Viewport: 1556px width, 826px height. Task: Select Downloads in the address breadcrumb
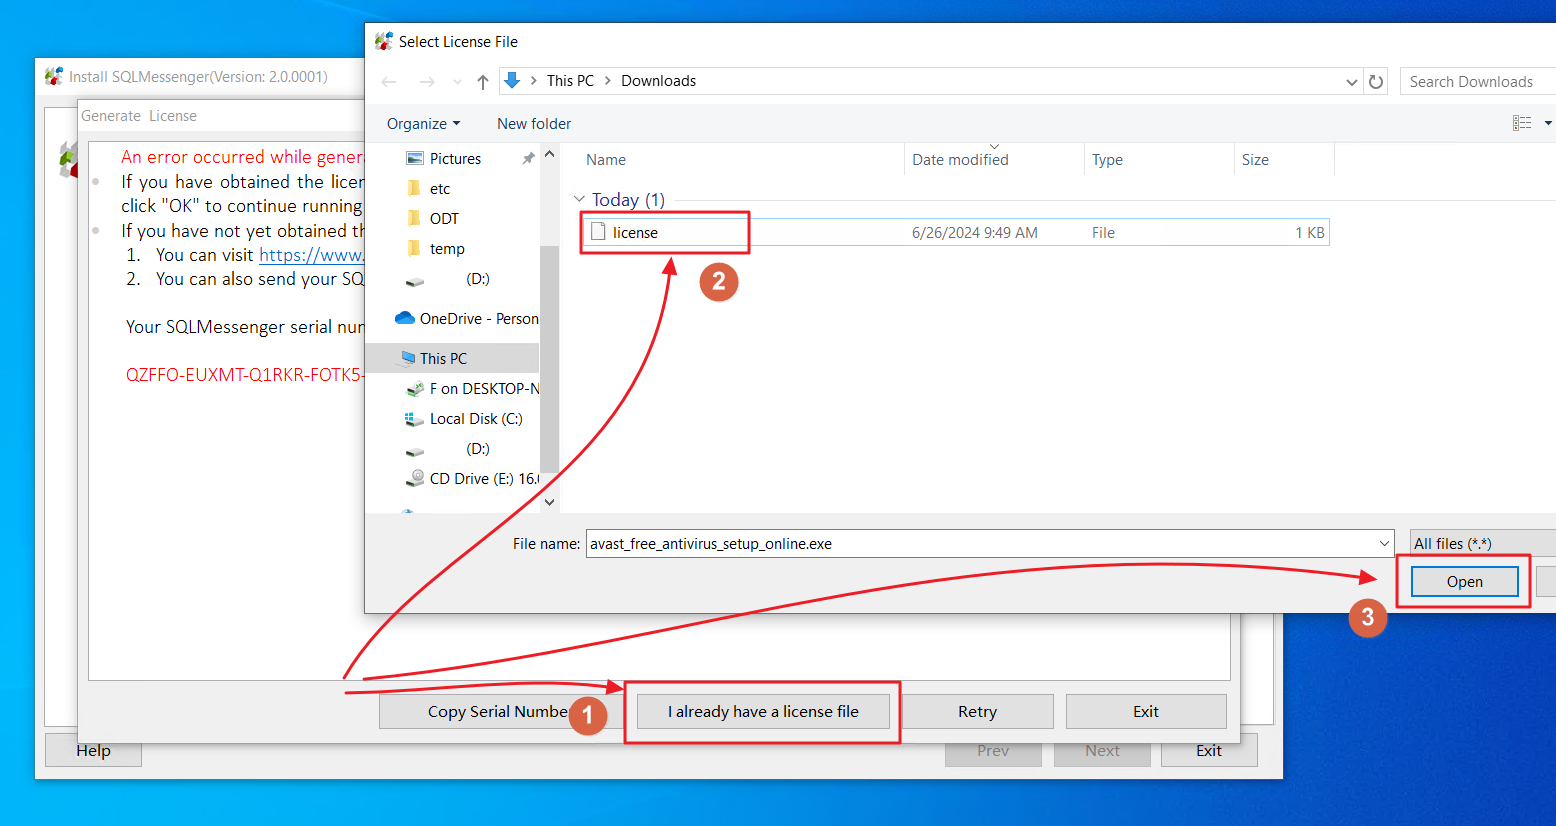(658, 81)
